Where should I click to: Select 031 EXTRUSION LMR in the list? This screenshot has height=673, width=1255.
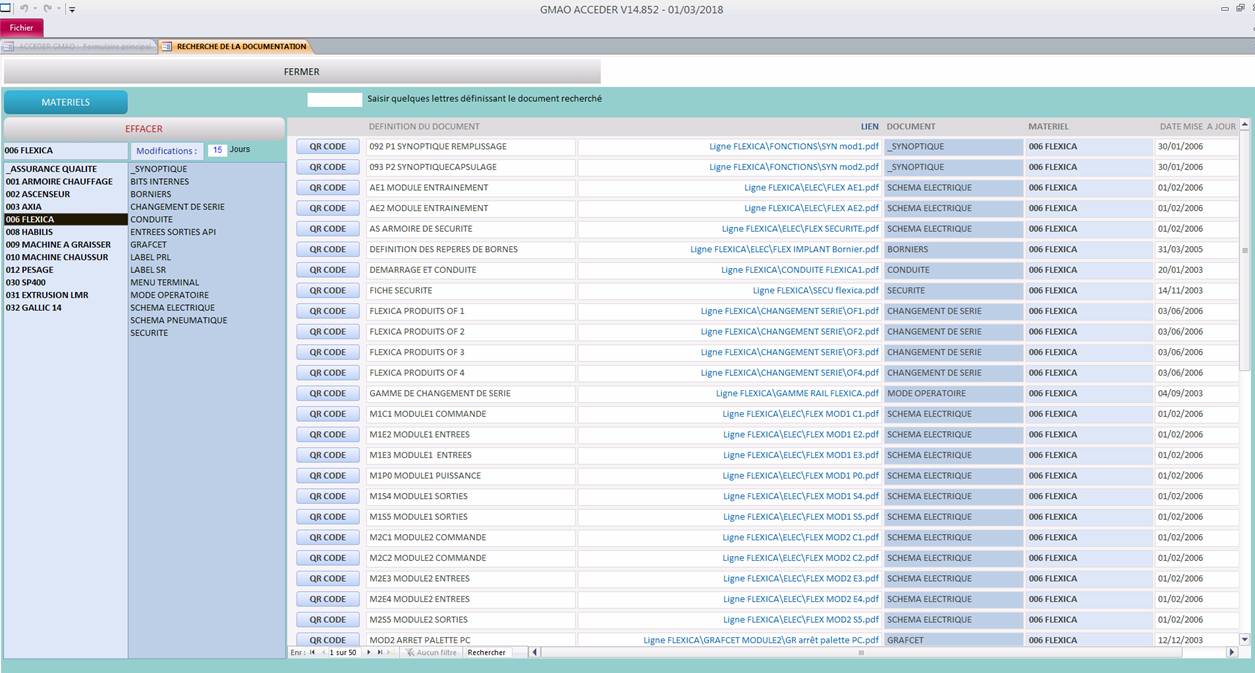(65, 295)
